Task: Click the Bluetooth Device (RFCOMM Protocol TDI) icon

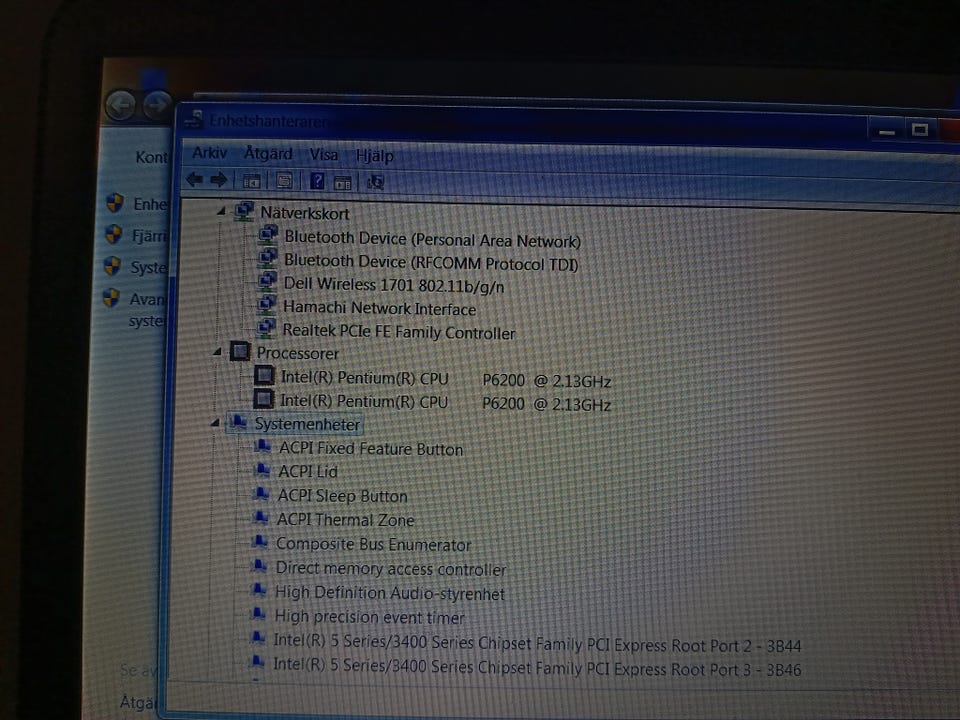Action: (x=268, y=258)
